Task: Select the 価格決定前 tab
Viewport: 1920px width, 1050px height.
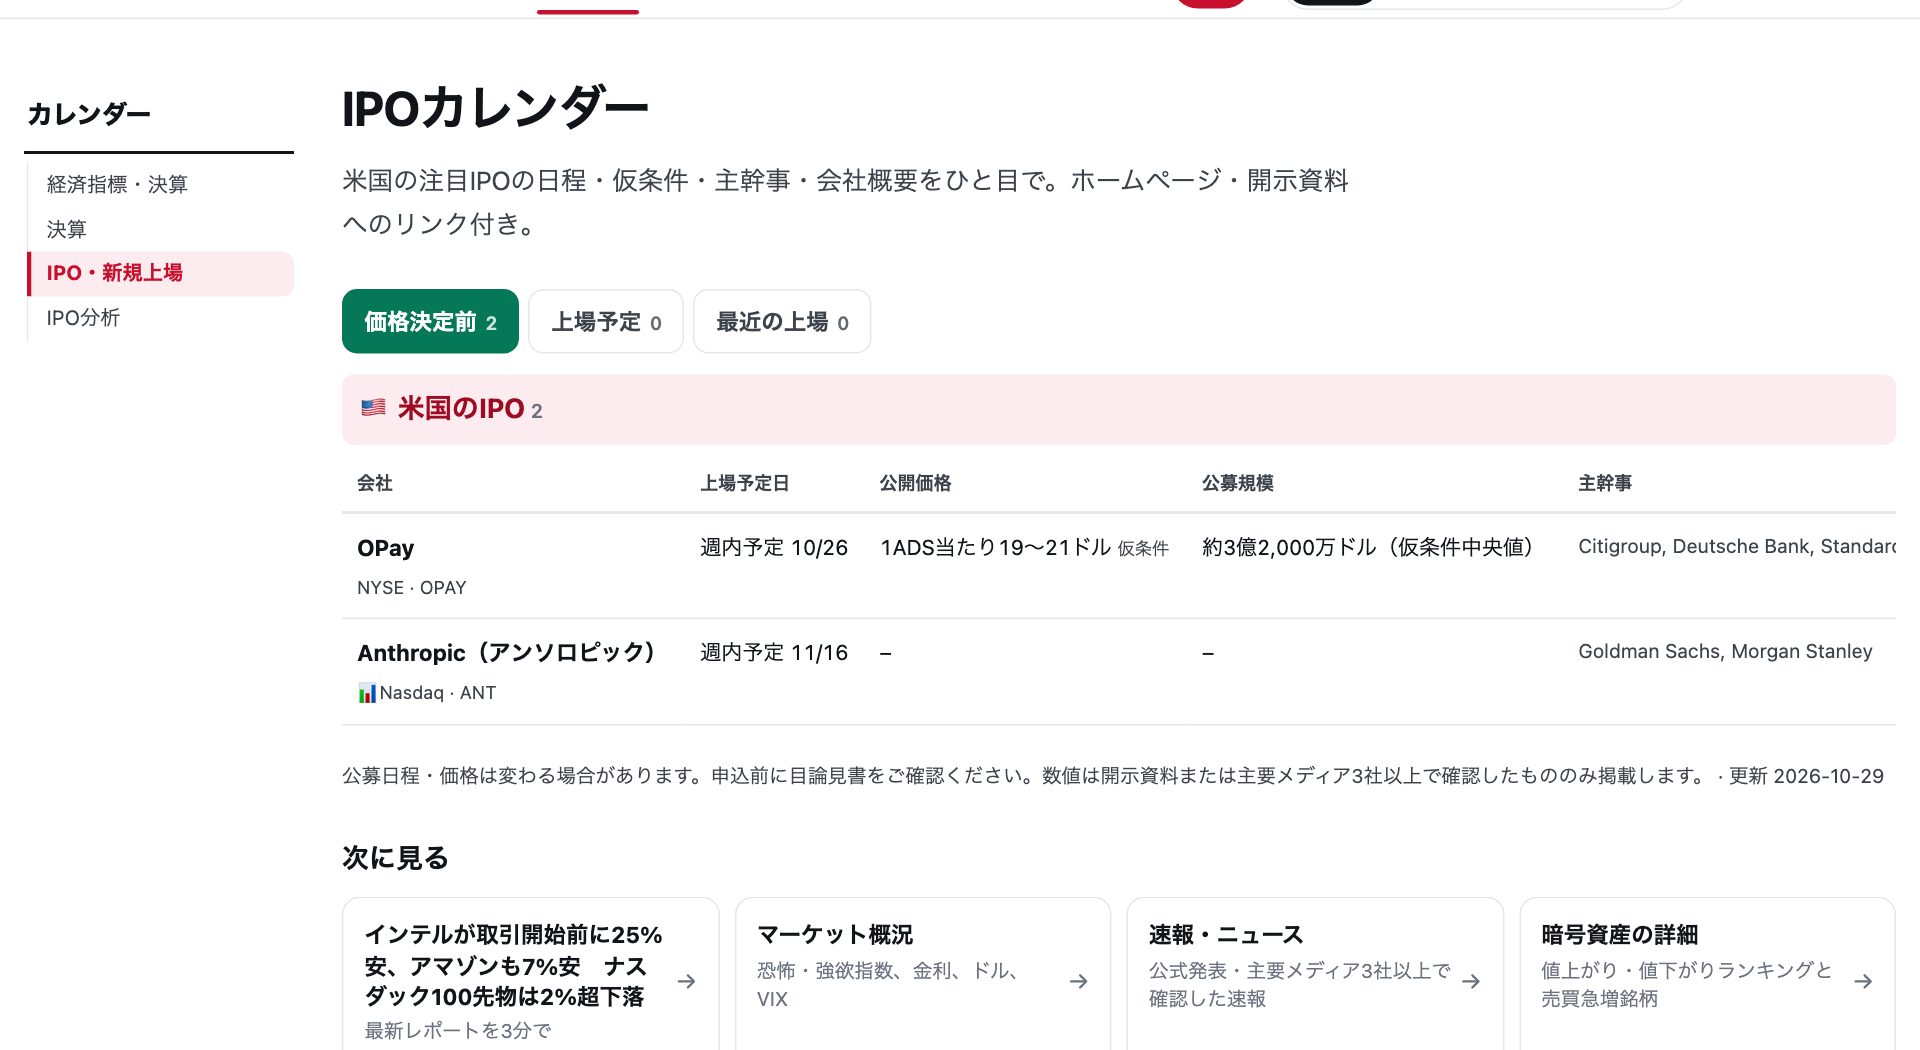Action: 430,321
